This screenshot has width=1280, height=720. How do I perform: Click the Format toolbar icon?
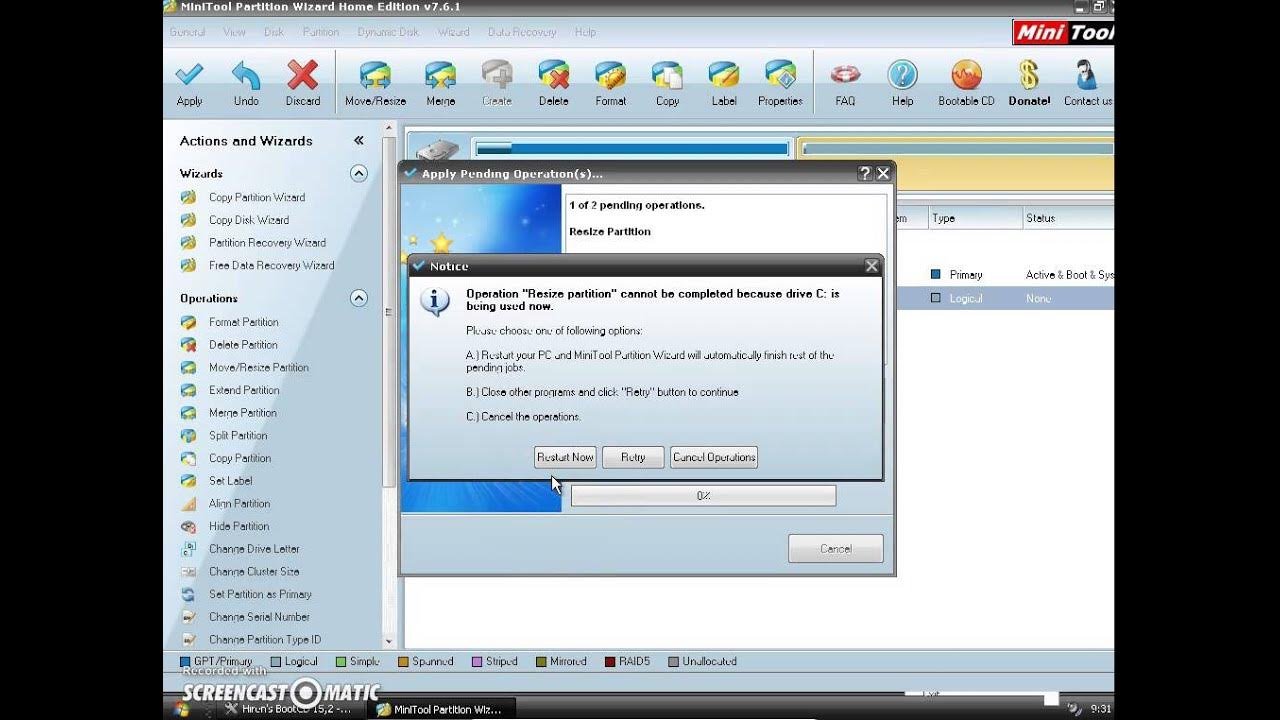610,76
